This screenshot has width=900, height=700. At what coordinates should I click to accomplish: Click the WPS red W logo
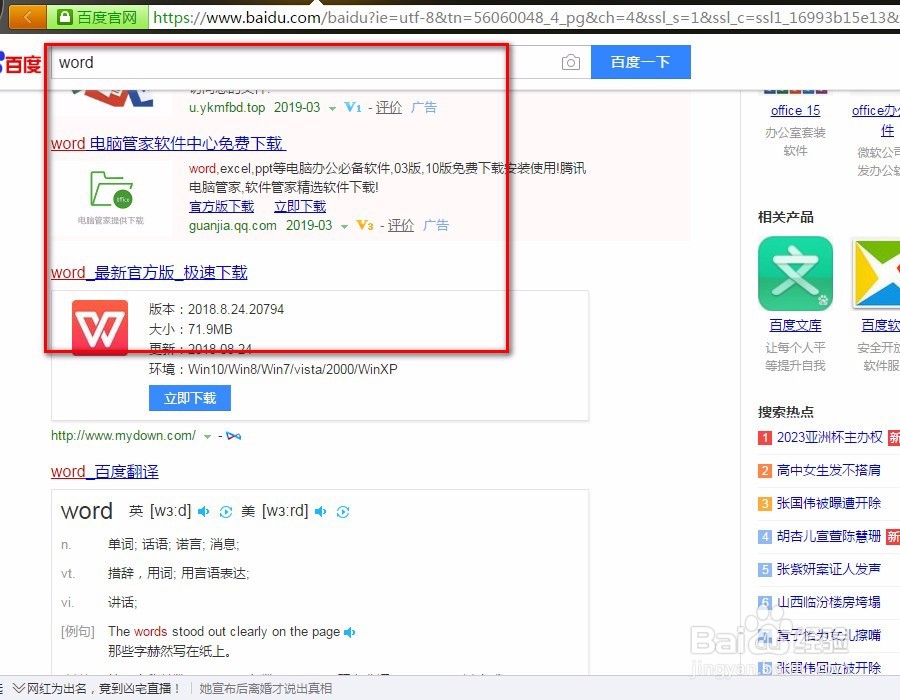tap(100, 328)
